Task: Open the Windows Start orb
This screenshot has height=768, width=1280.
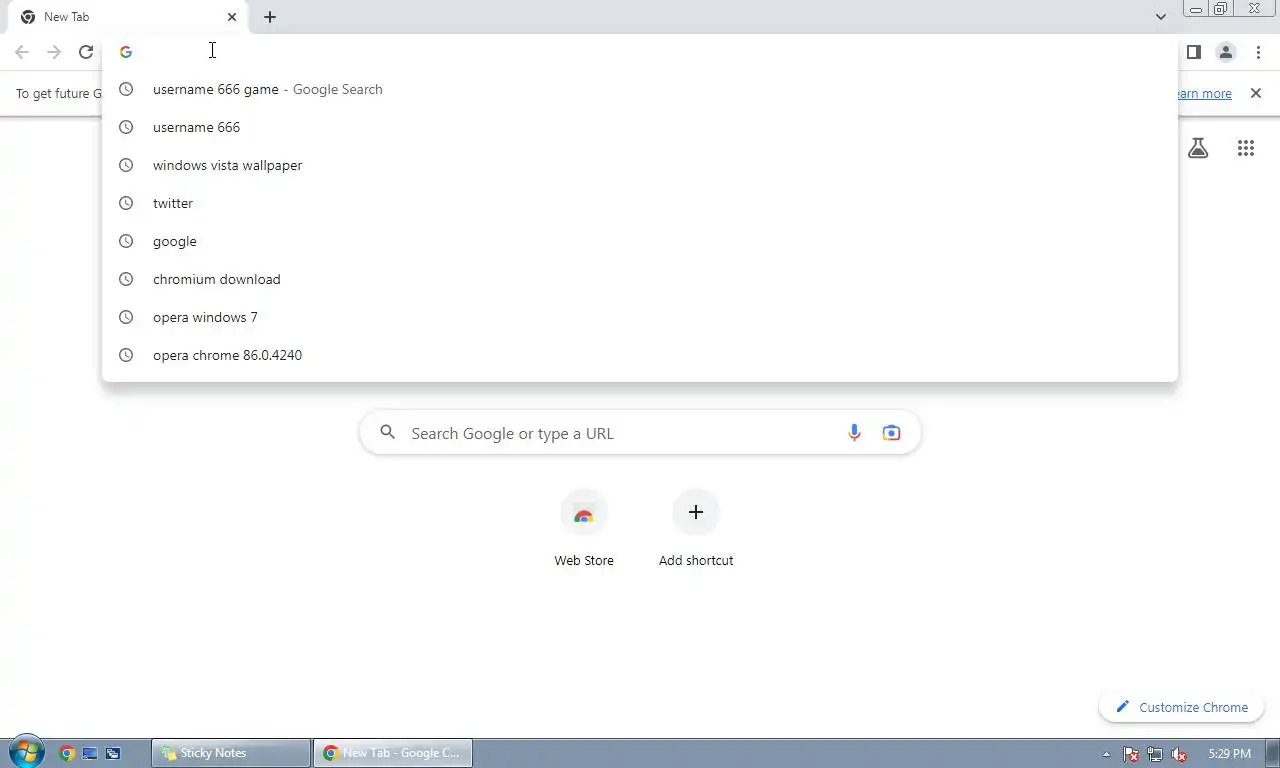Action: point(25,752)
